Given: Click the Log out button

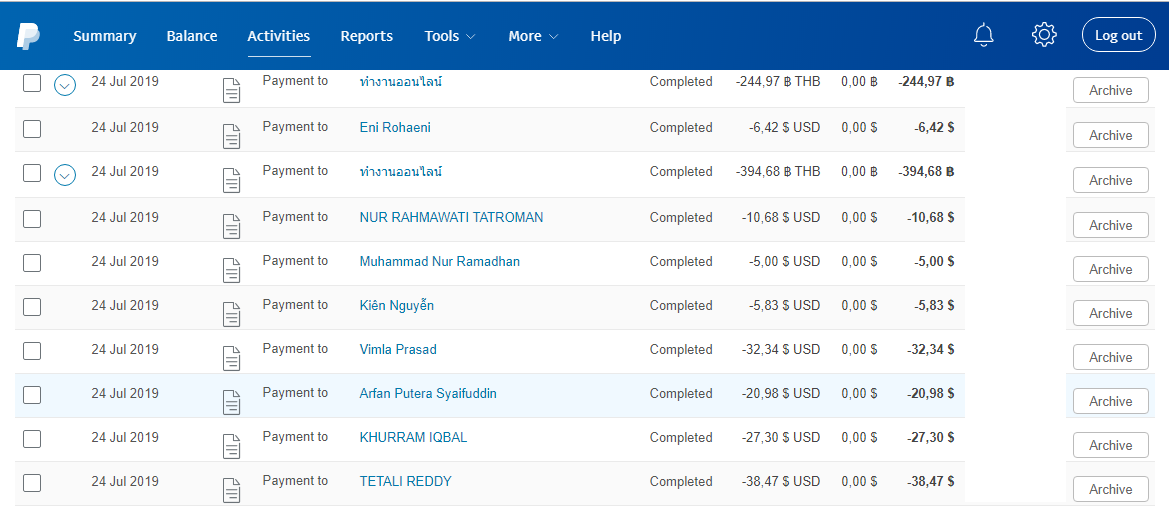Looking at the screenshot, I should click(x=1118, y=35).
